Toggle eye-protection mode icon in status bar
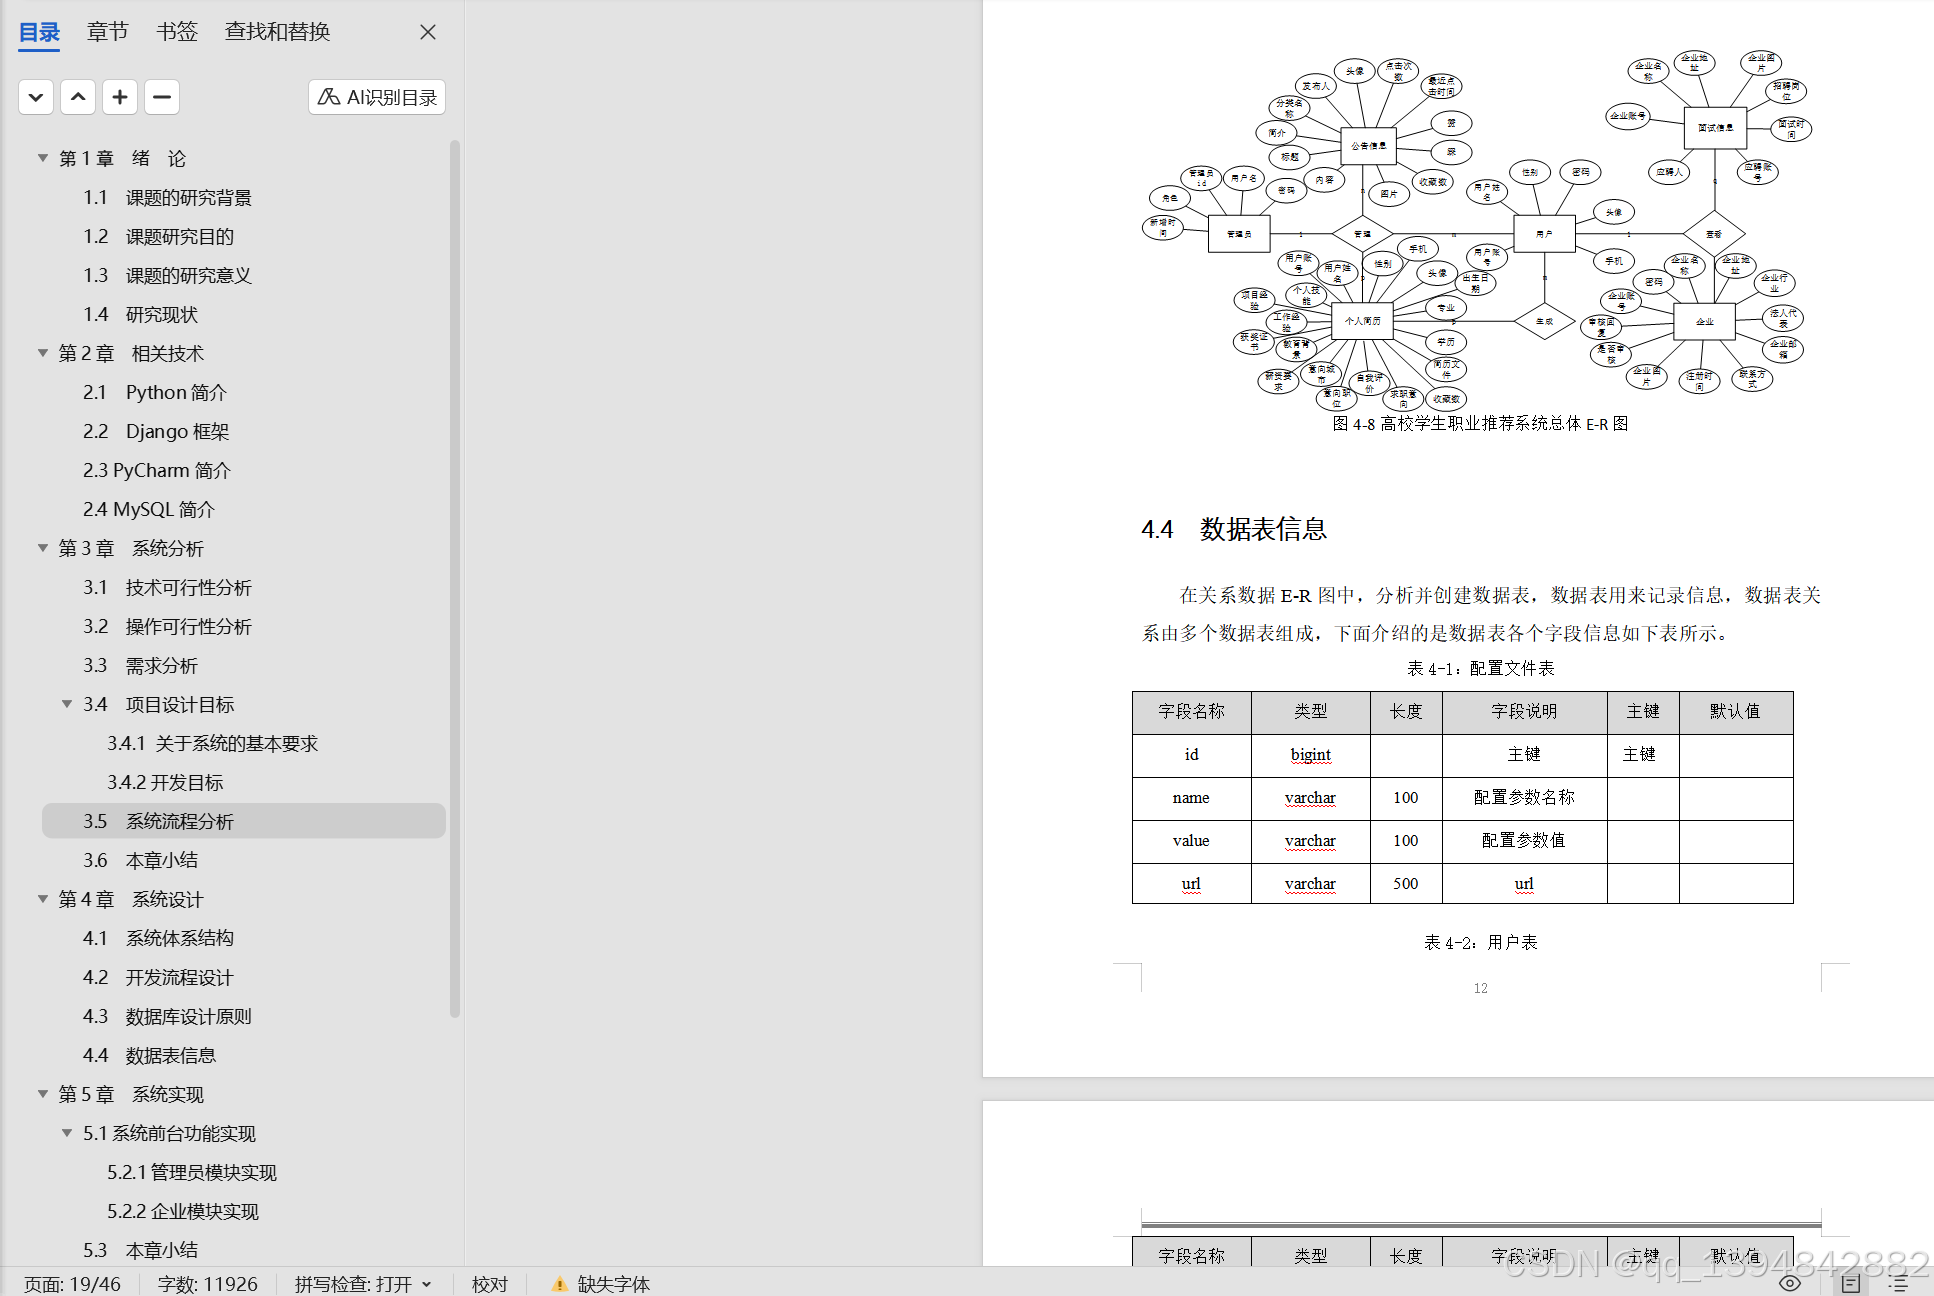The image size is (1934, 1296). [x=1790, y=1283]
